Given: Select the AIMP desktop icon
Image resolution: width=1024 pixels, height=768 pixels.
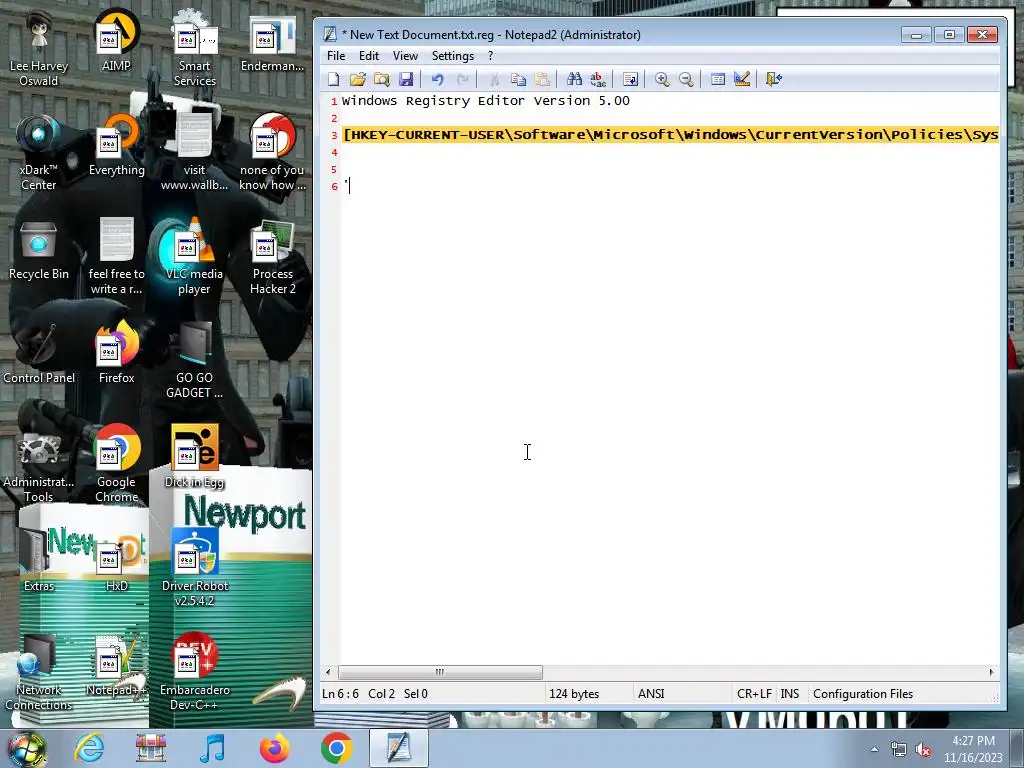Looking at the screenshot, I should tap(116, 40).
